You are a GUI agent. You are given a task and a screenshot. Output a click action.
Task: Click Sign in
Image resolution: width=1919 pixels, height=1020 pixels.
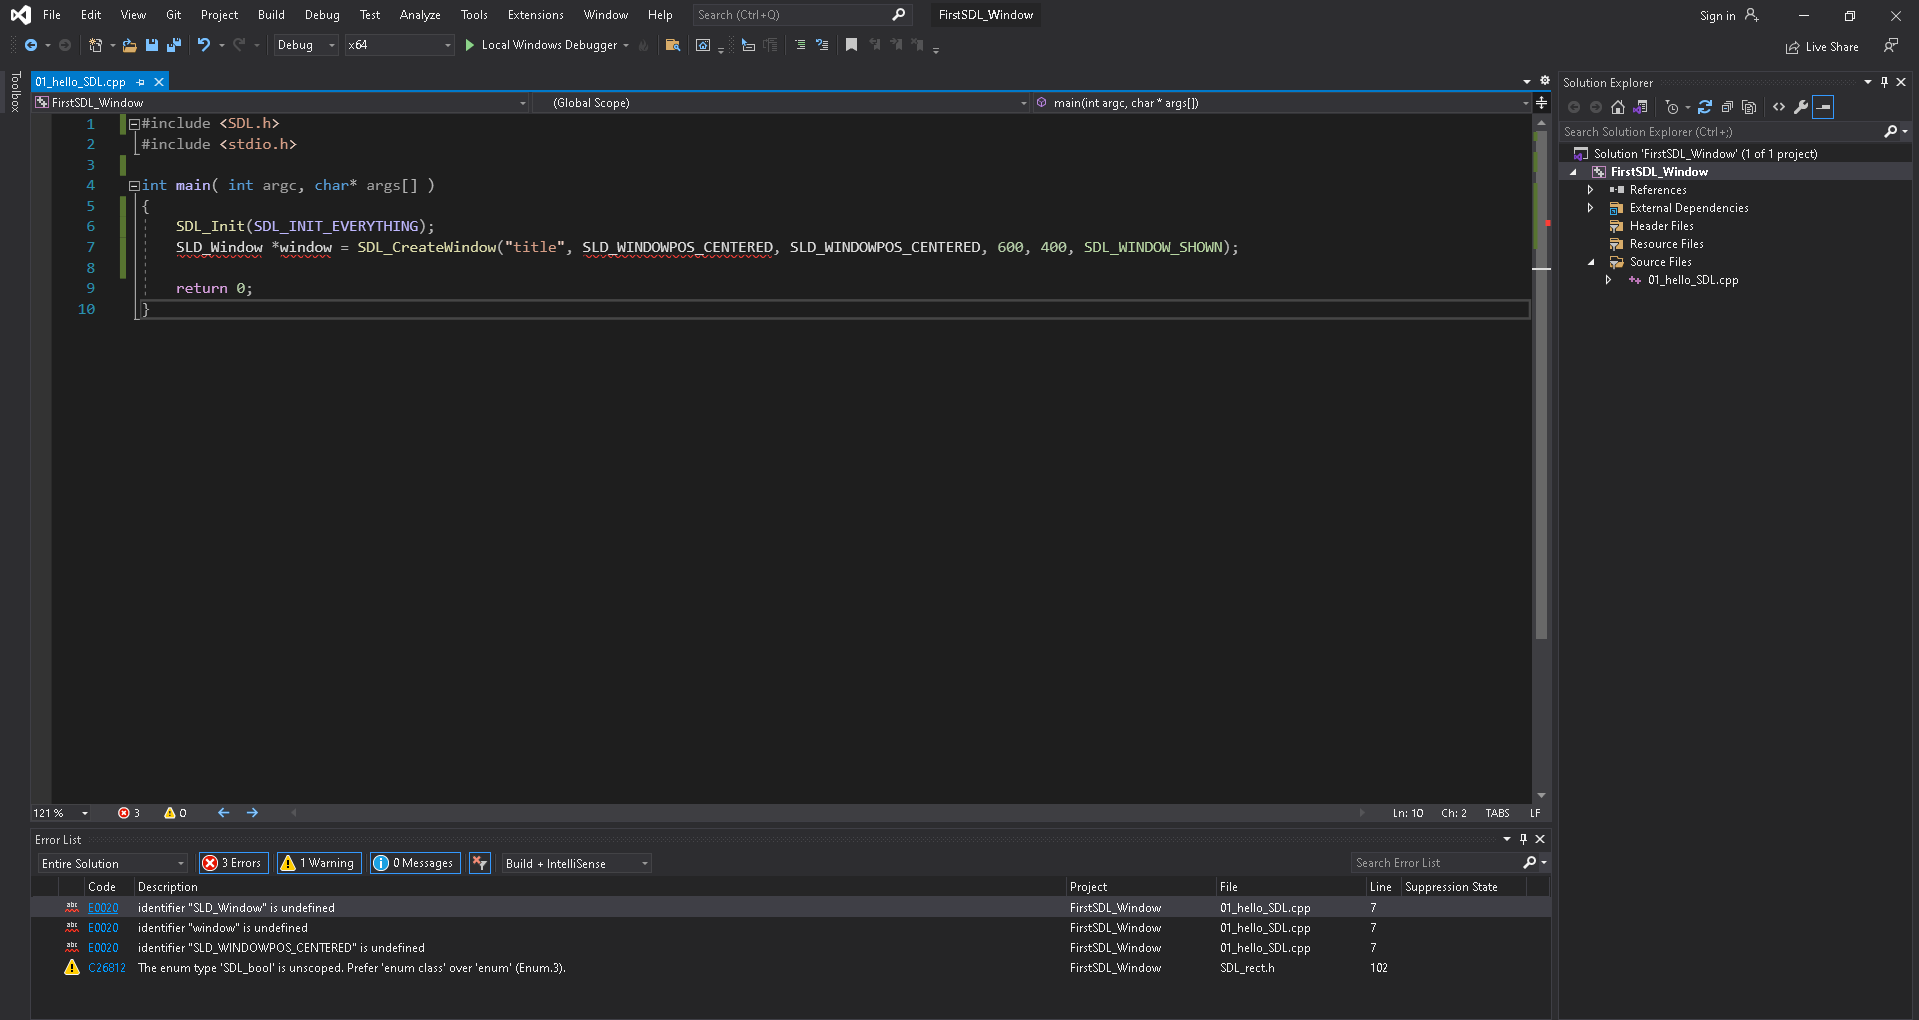(1729, 15)
